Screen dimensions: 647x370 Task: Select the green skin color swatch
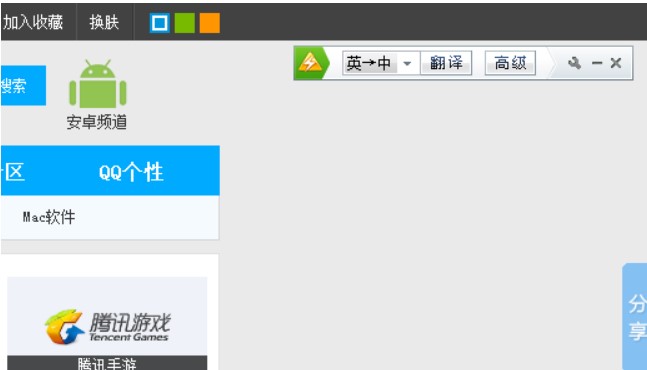[184, 23]
